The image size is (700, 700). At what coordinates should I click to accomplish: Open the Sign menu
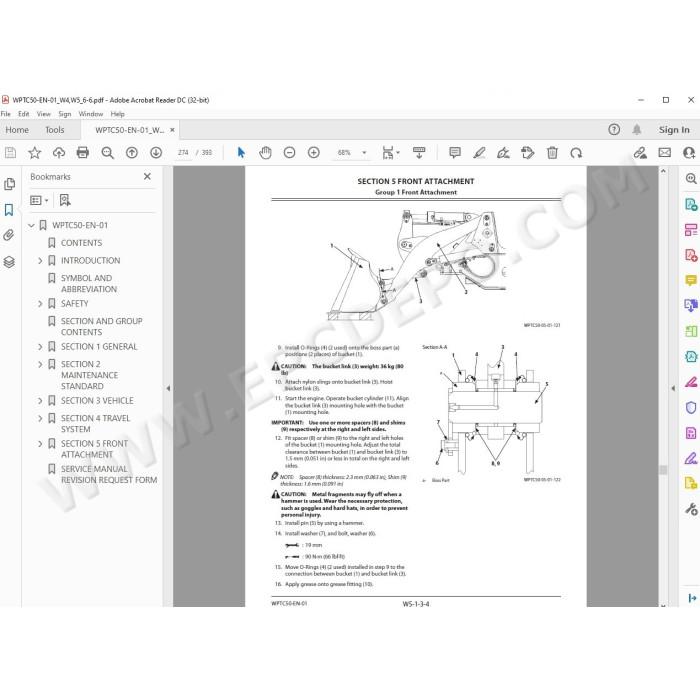pos(65,114)
